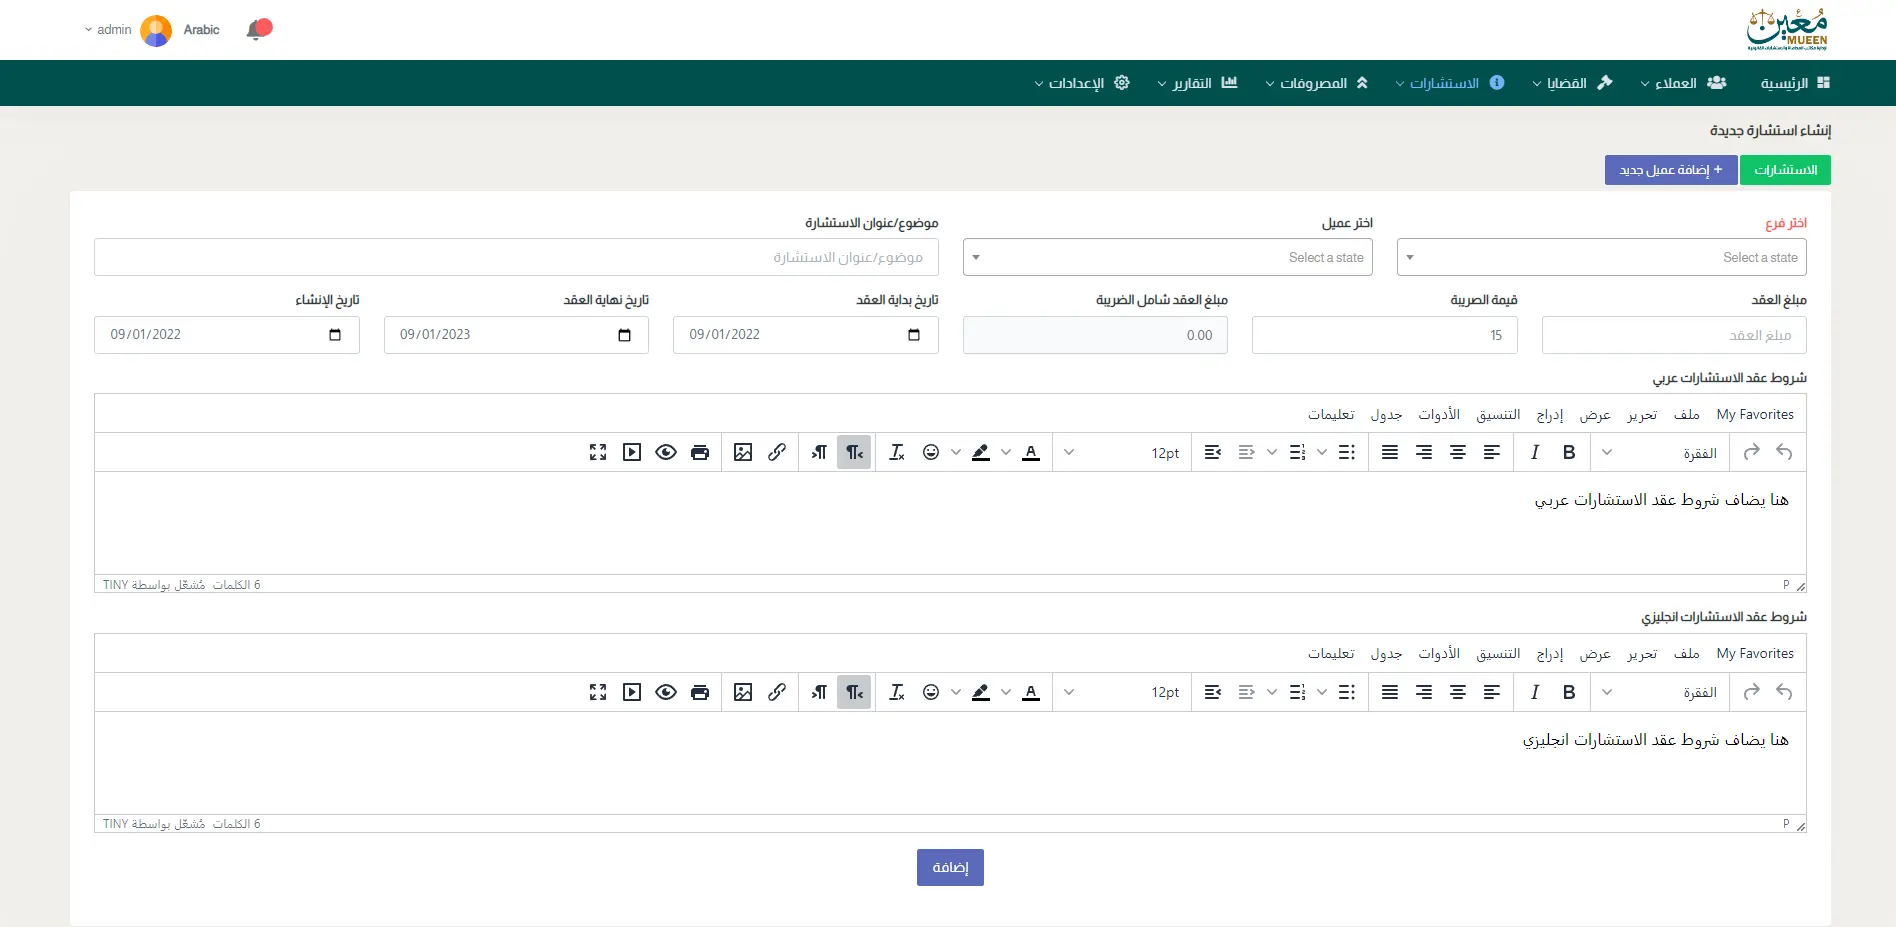Click the إضافة عميل جديد button
1896x927 pixels.
click(x=1671, y=170)
